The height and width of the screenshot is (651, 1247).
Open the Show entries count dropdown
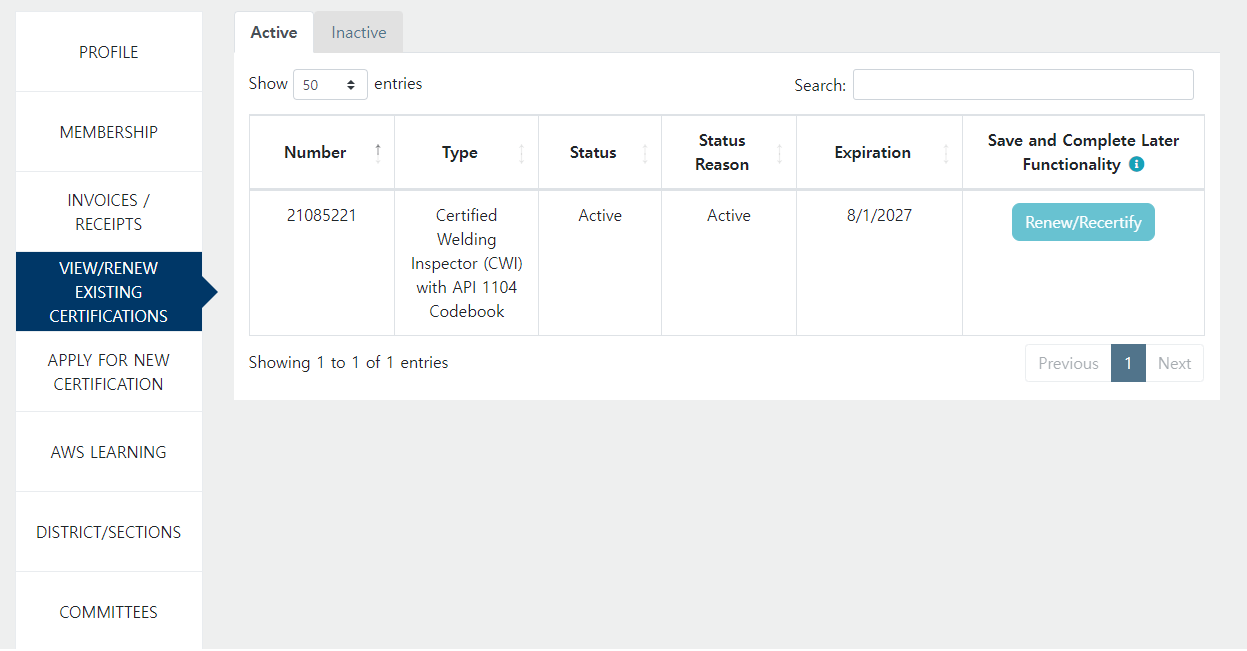tap(330, 85)
